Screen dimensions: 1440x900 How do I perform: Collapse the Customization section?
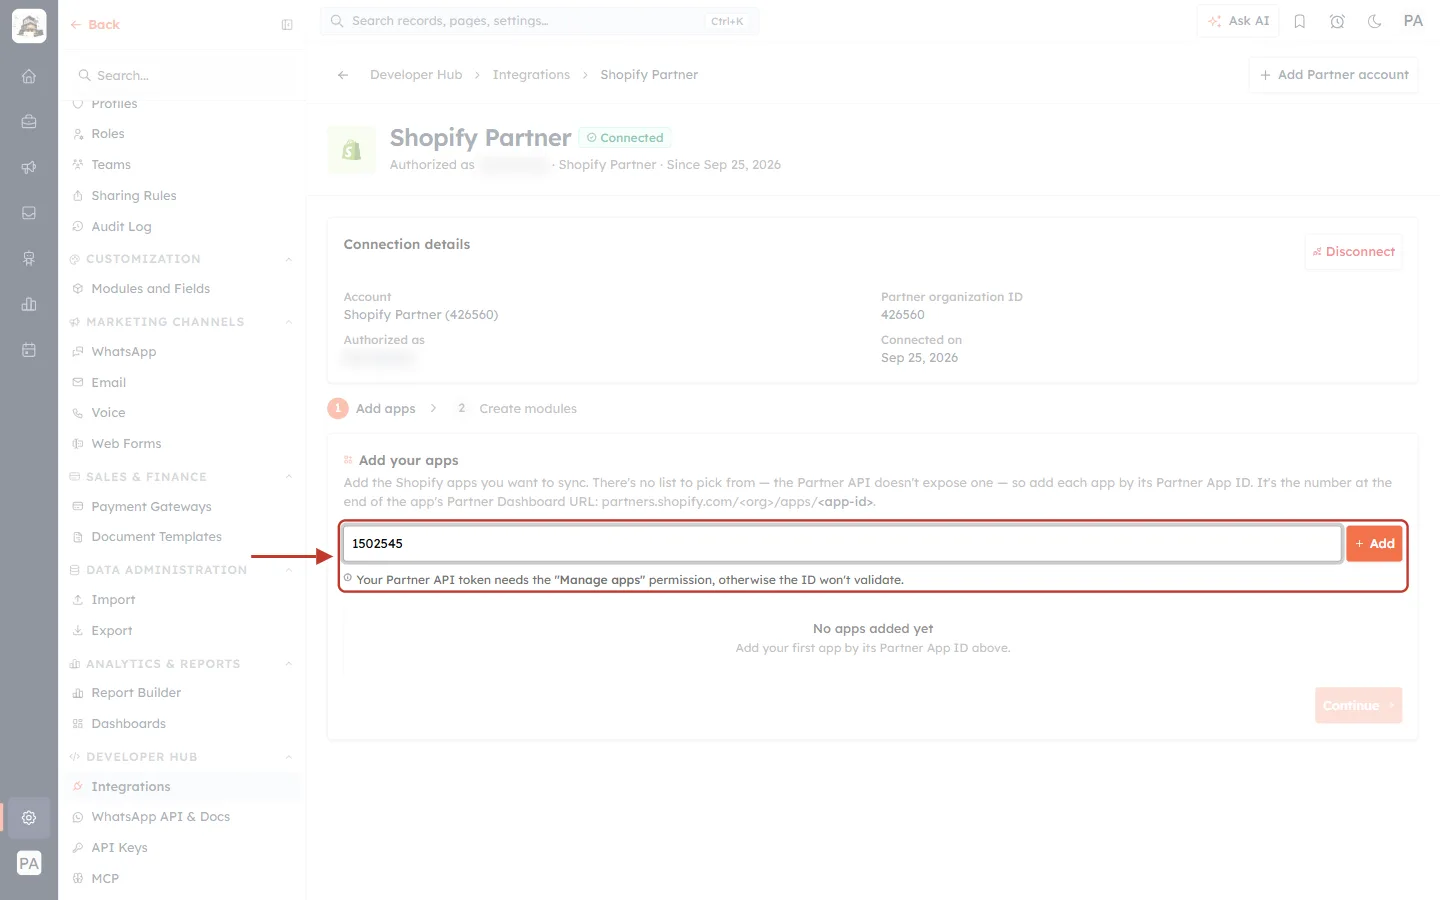(289, 259)
